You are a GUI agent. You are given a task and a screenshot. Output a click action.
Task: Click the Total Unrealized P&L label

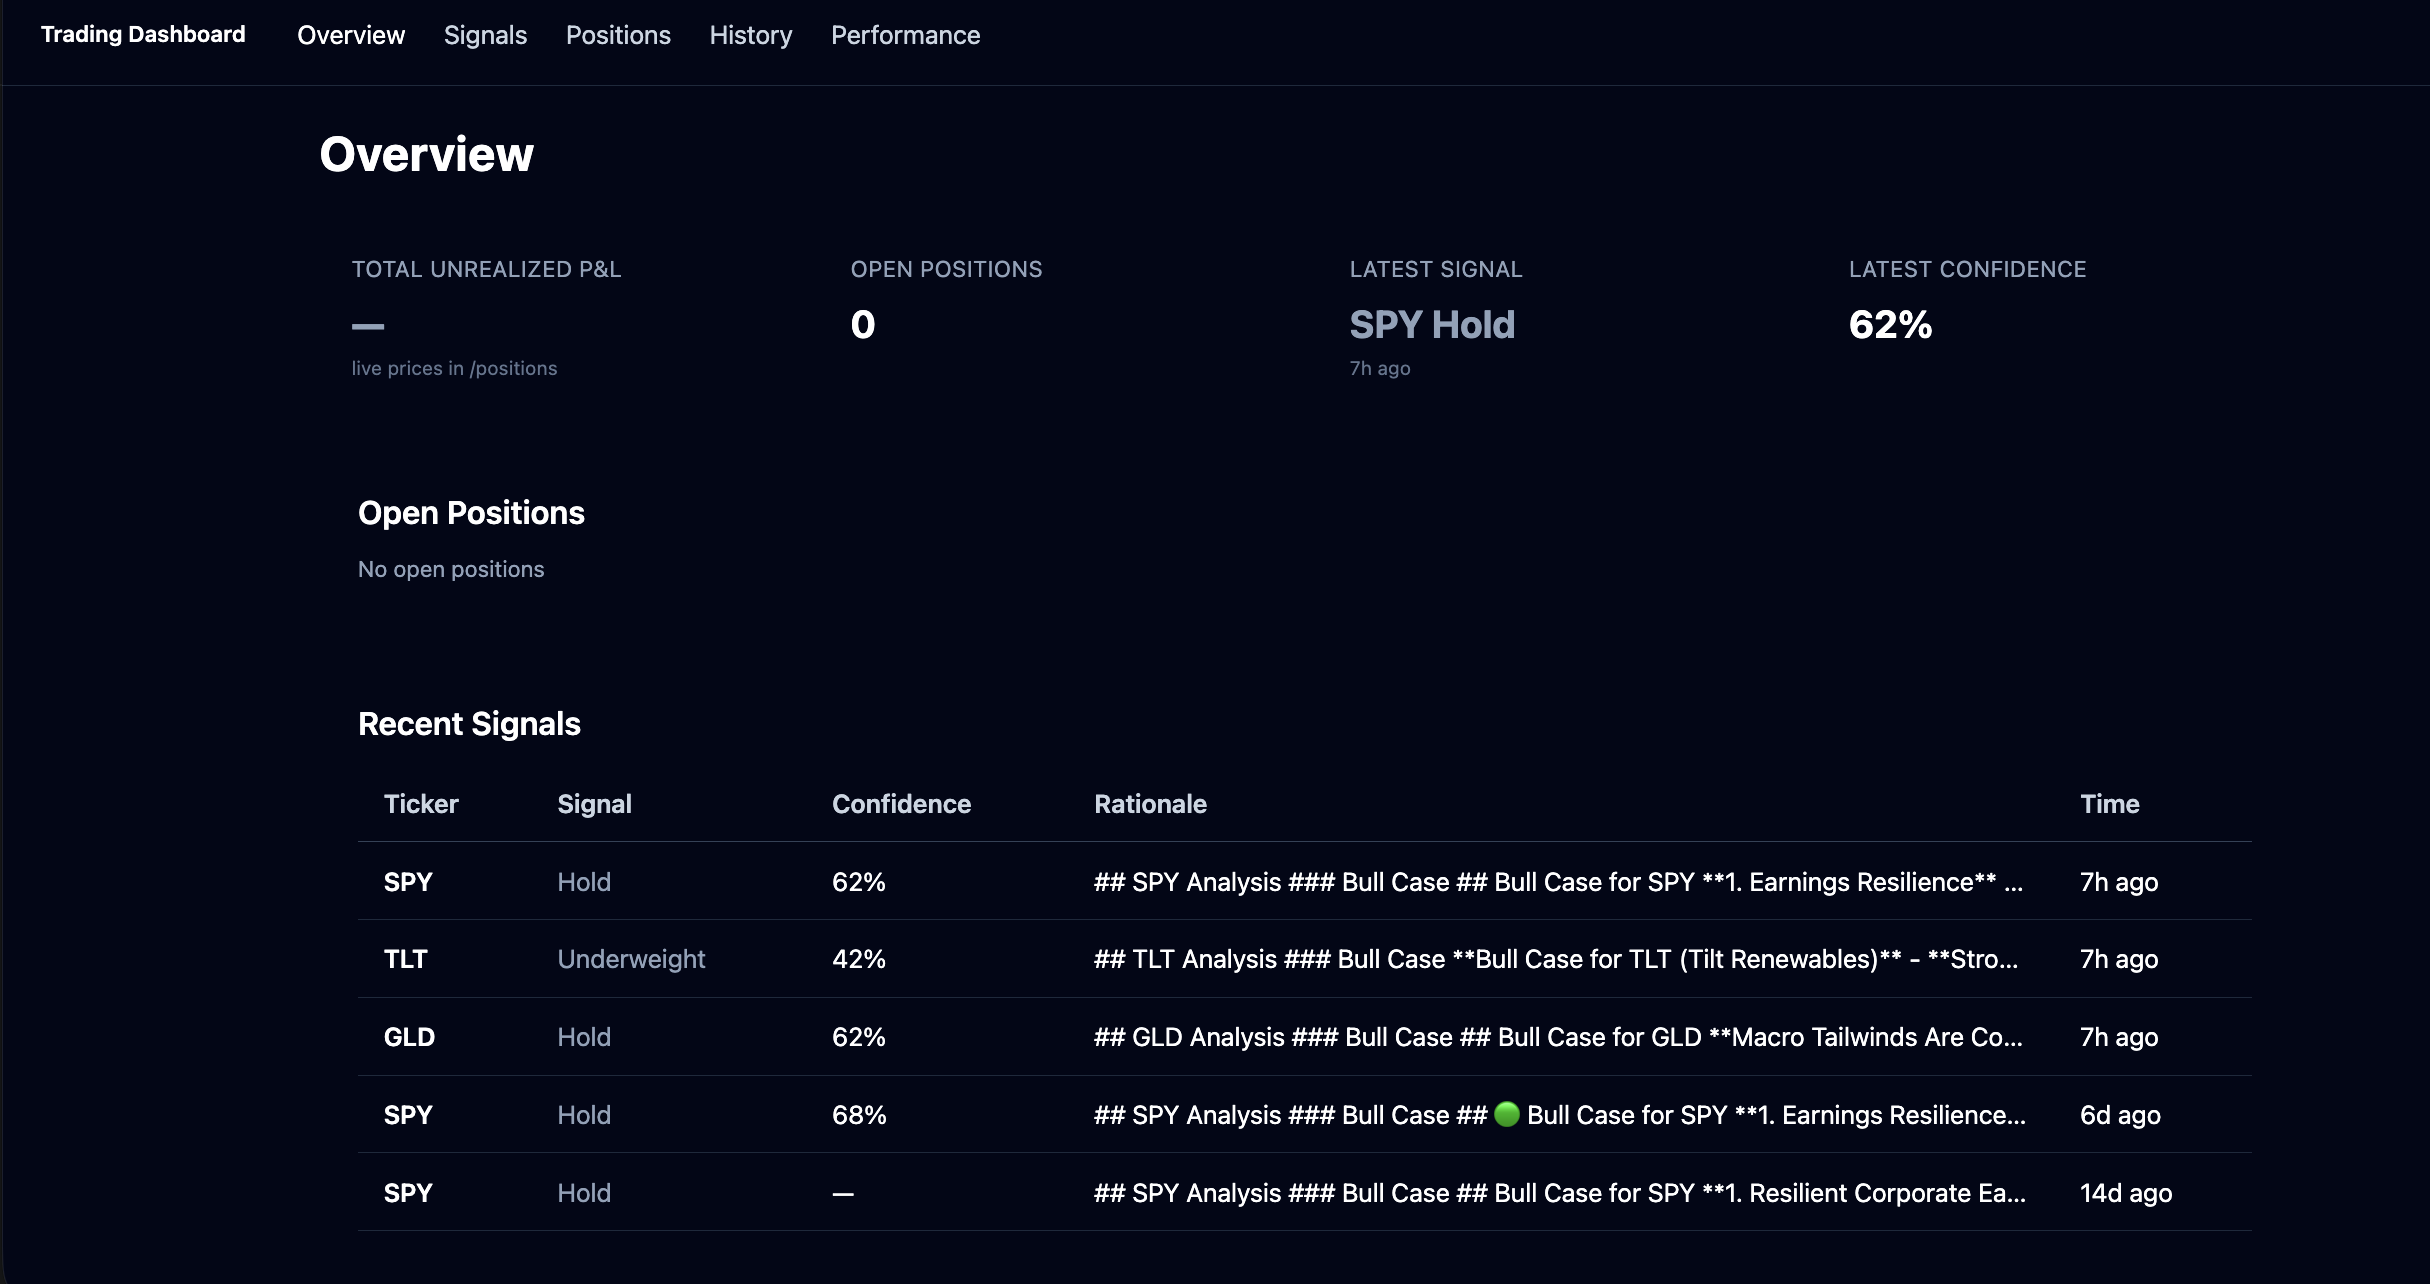point(486,269)
